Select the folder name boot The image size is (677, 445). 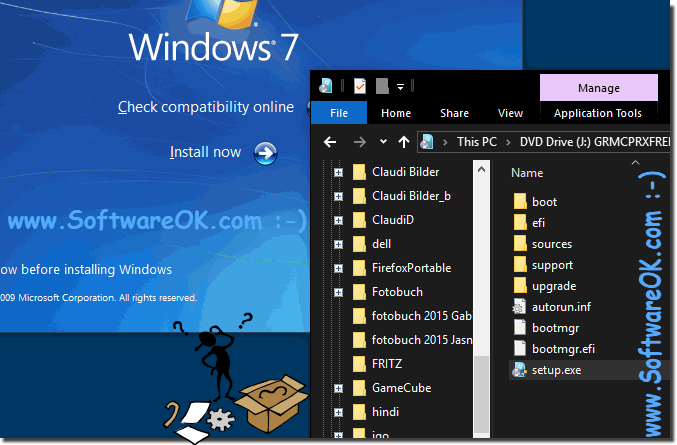(544, 202)
